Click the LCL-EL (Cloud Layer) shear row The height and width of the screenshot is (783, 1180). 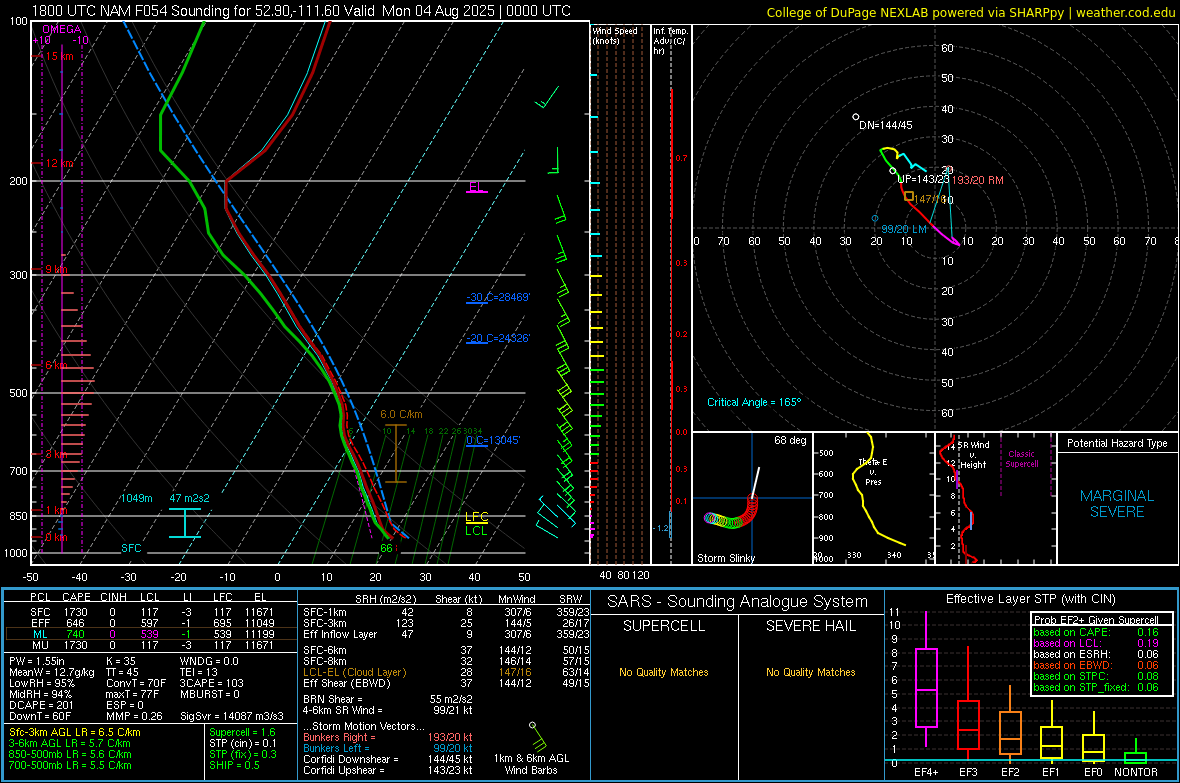pyautogui.click(x=446, y=672)
